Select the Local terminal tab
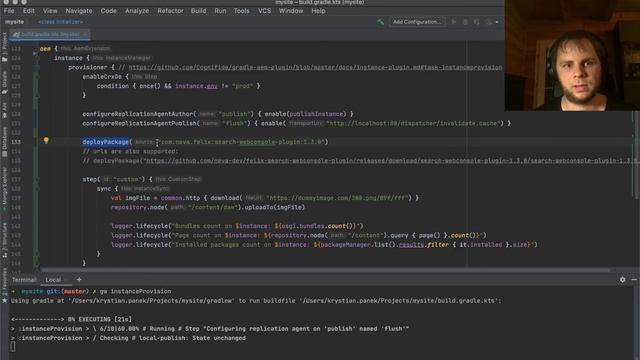640x360 pixels. [x=53, y=280]
